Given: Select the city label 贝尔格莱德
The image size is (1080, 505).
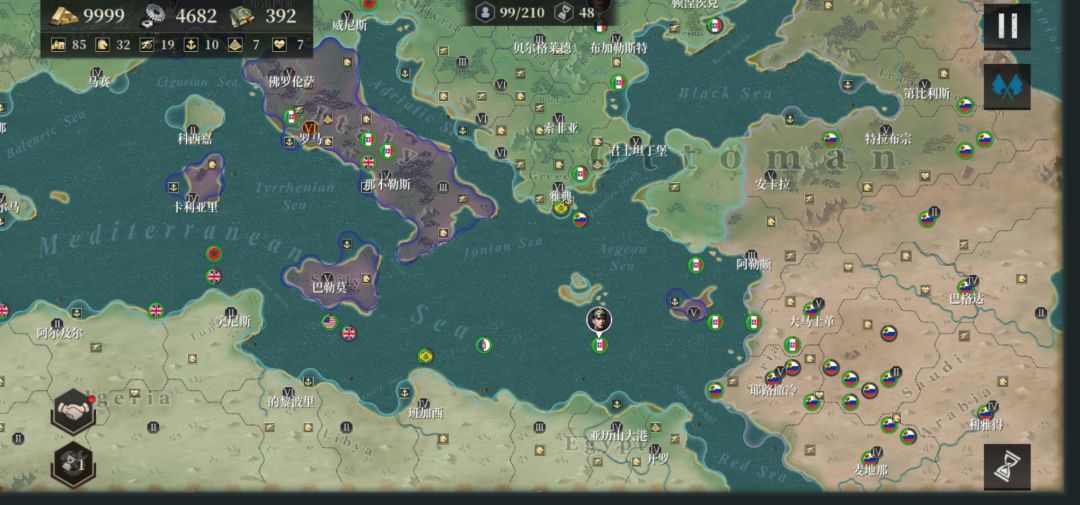Looking at the screenshot, I should click(542, 48).
